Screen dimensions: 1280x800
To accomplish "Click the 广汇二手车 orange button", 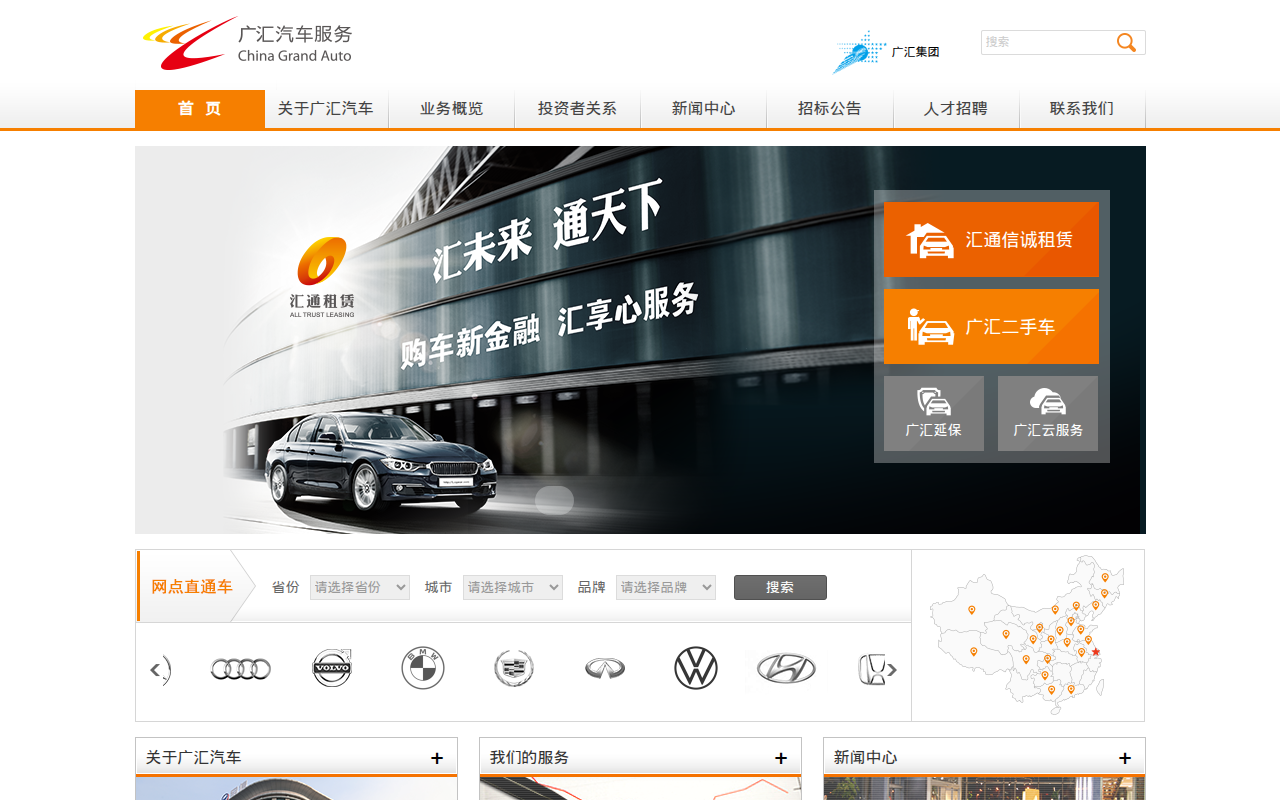I will tap(991, 326).
